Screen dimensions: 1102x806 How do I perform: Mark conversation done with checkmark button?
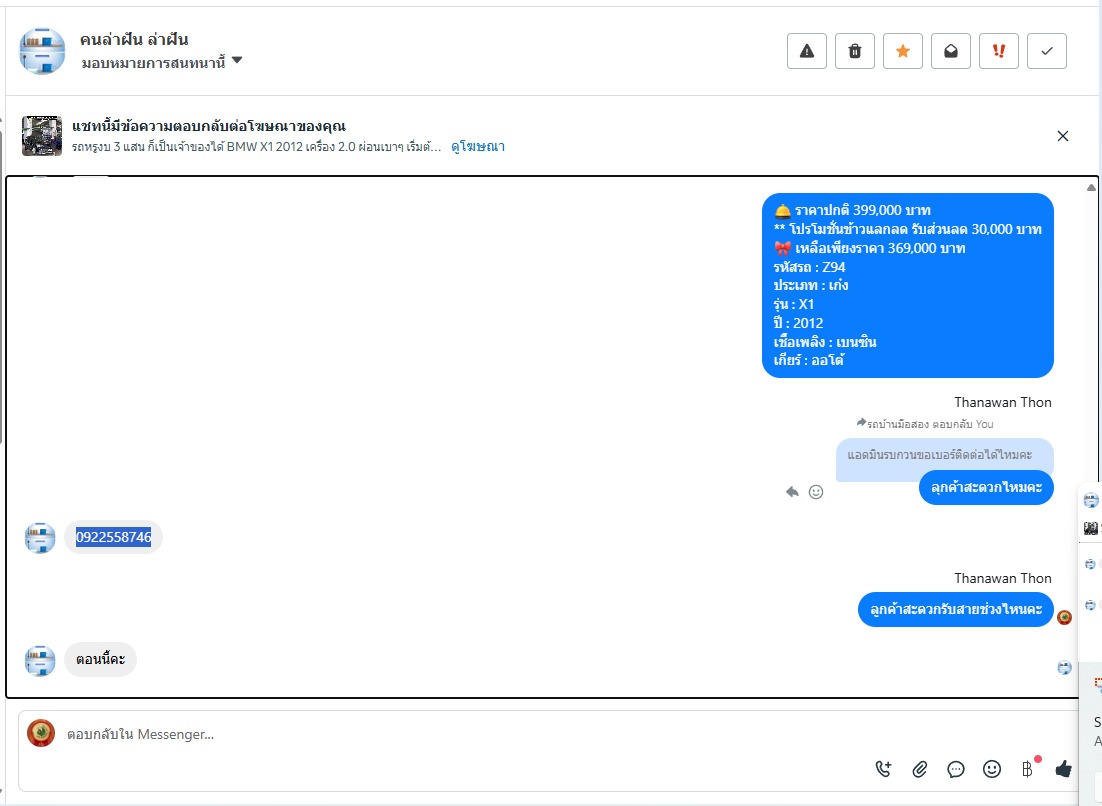(x=1047, y=51)
